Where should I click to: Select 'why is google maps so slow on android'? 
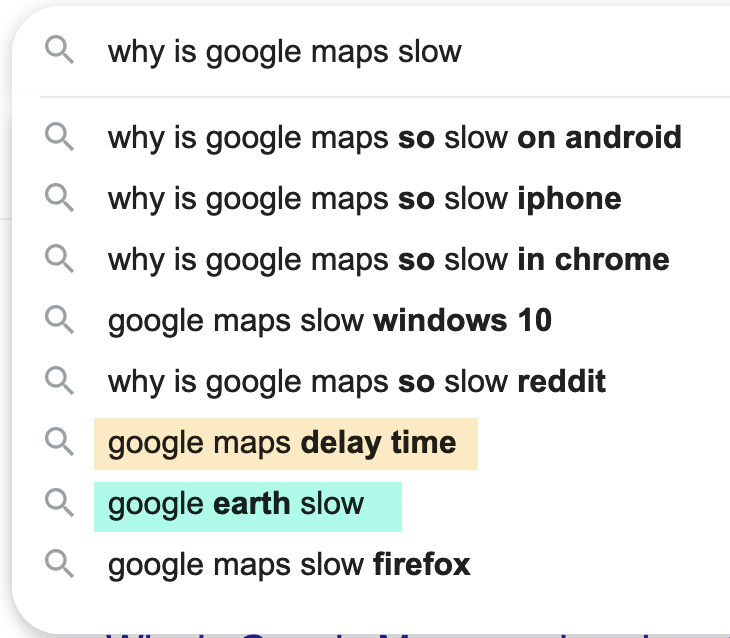tap(394, 137)
